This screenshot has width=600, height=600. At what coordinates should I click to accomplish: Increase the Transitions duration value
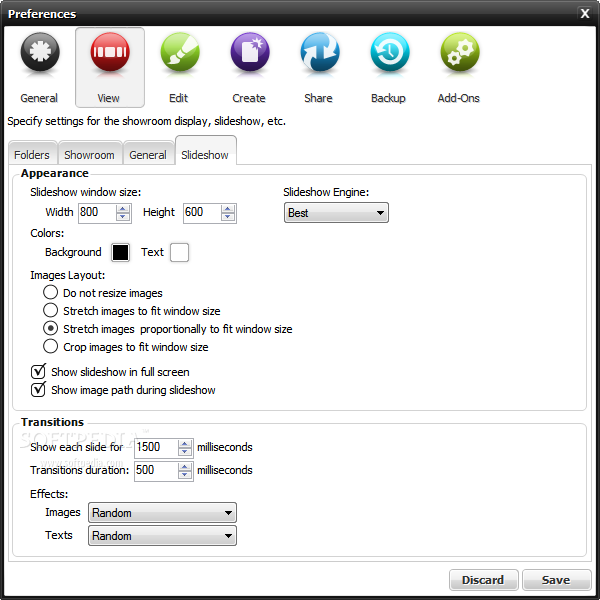(x=185, y=467)
